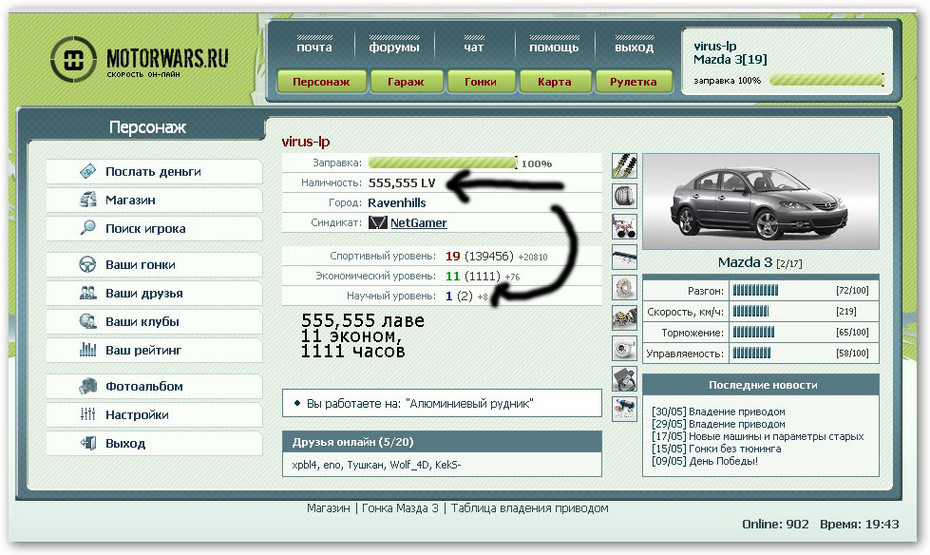Open the eighth car part icon below the turbo
This screenshot has width=930, height=555.
coord(624,378)
